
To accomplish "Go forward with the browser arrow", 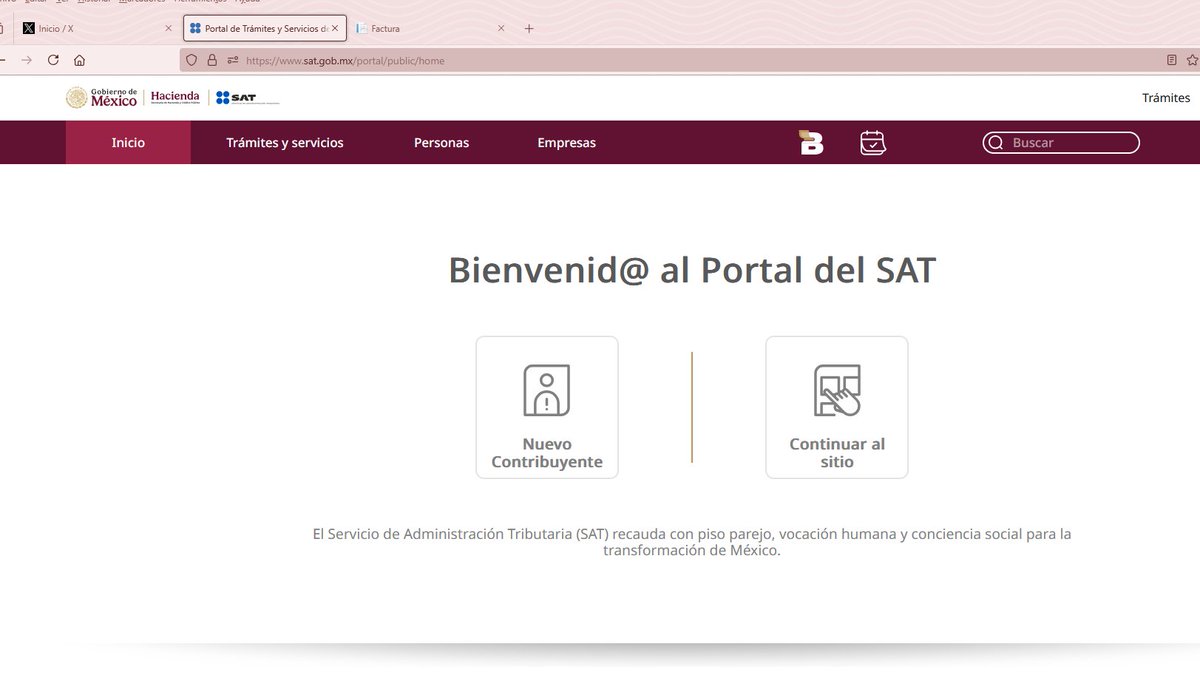I will tap(27, 60).
